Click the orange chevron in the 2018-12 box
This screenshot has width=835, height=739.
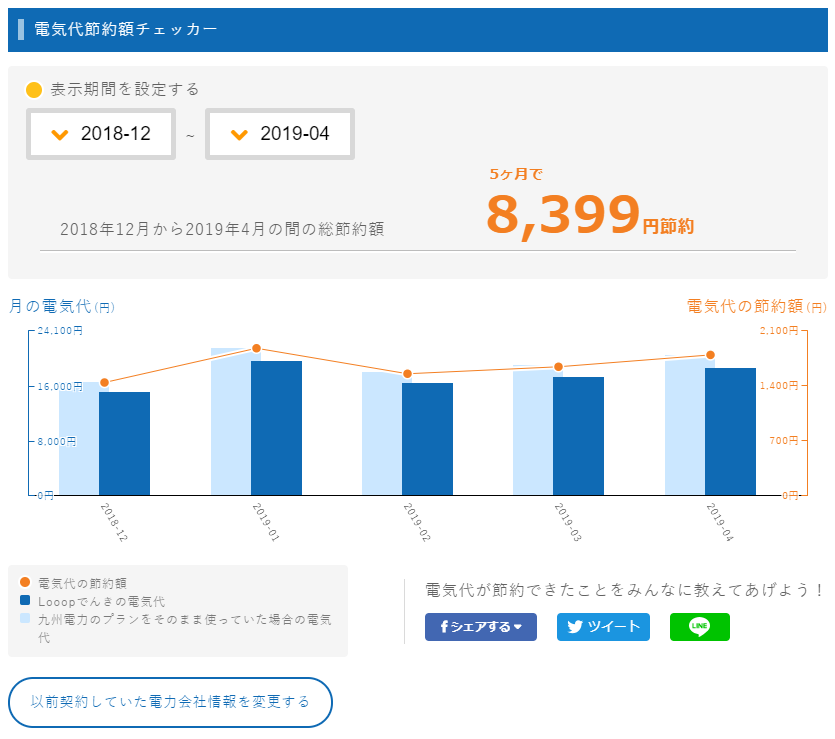tap(59, 134)
